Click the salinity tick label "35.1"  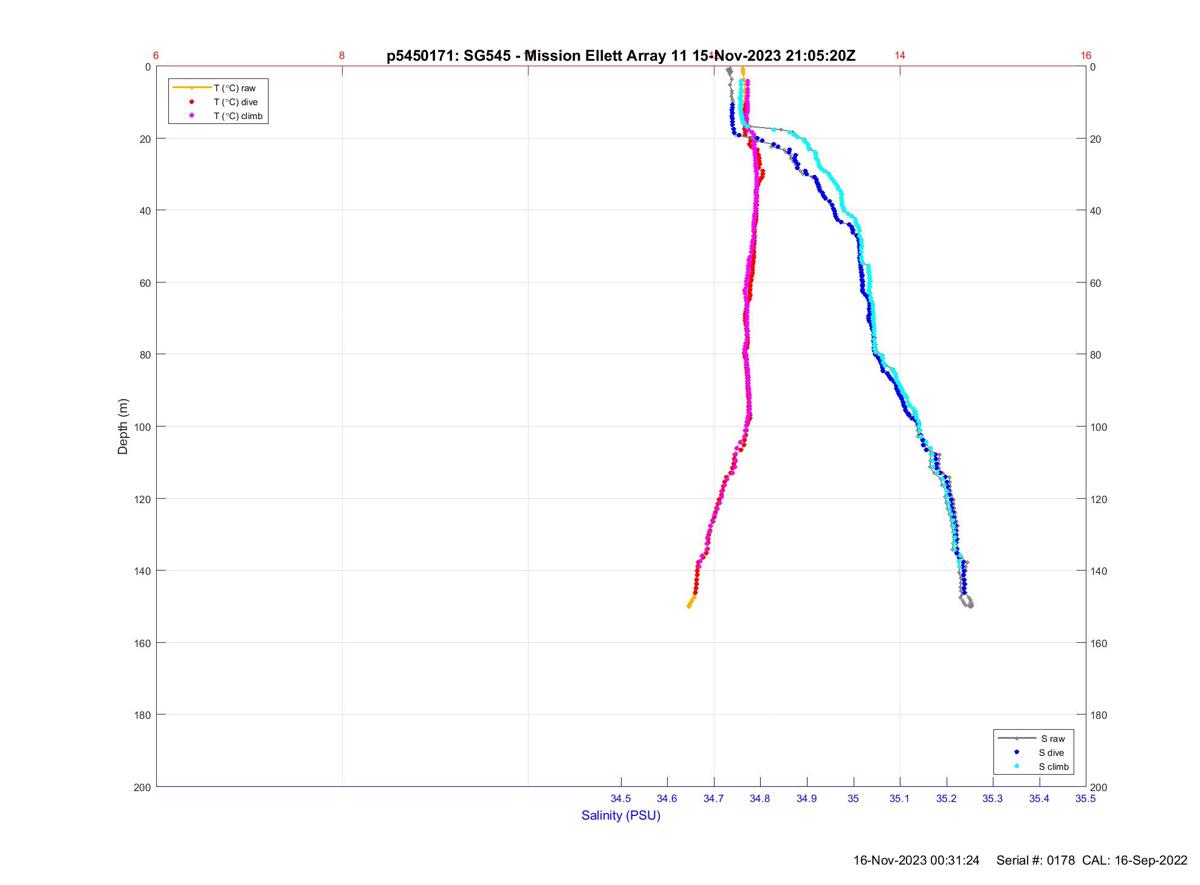click(x=900, y=798)
